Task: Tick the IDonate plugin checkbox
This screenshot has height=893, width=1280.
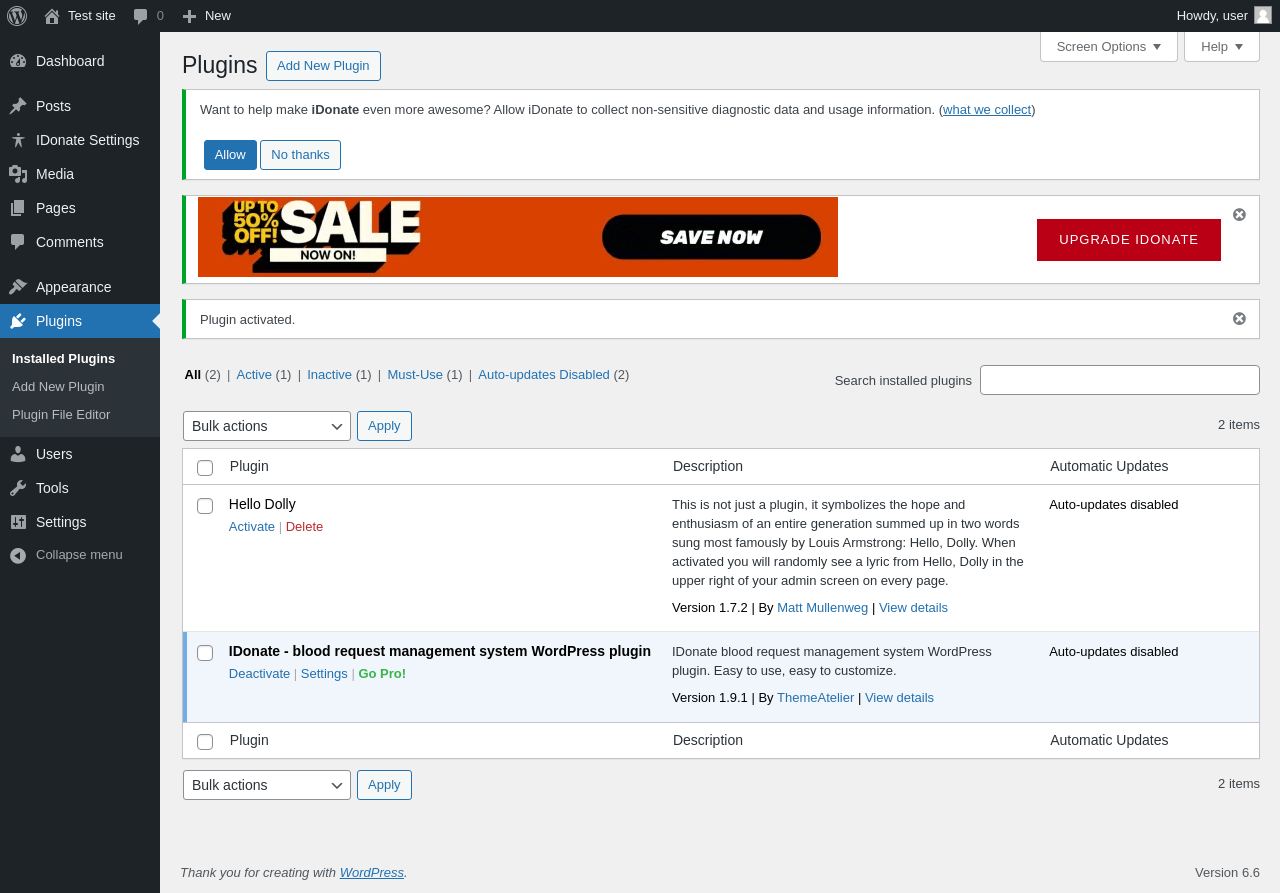Action: point(205,652)
